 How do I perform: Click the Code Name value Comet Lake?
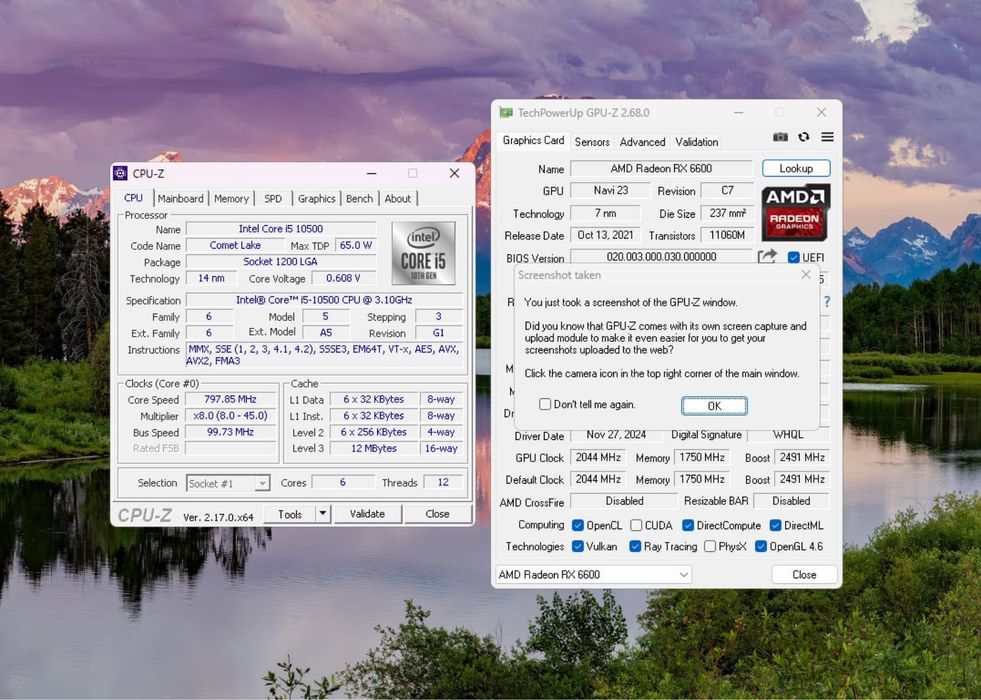[x=235, y=245]
